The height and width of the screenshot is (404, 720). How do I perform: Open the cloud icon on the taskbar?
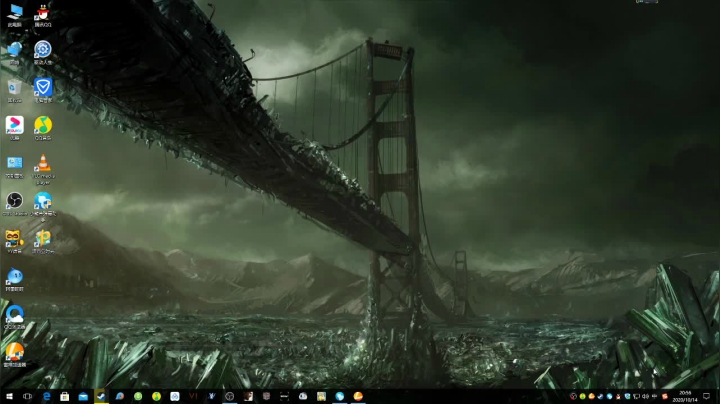point(303,396)
